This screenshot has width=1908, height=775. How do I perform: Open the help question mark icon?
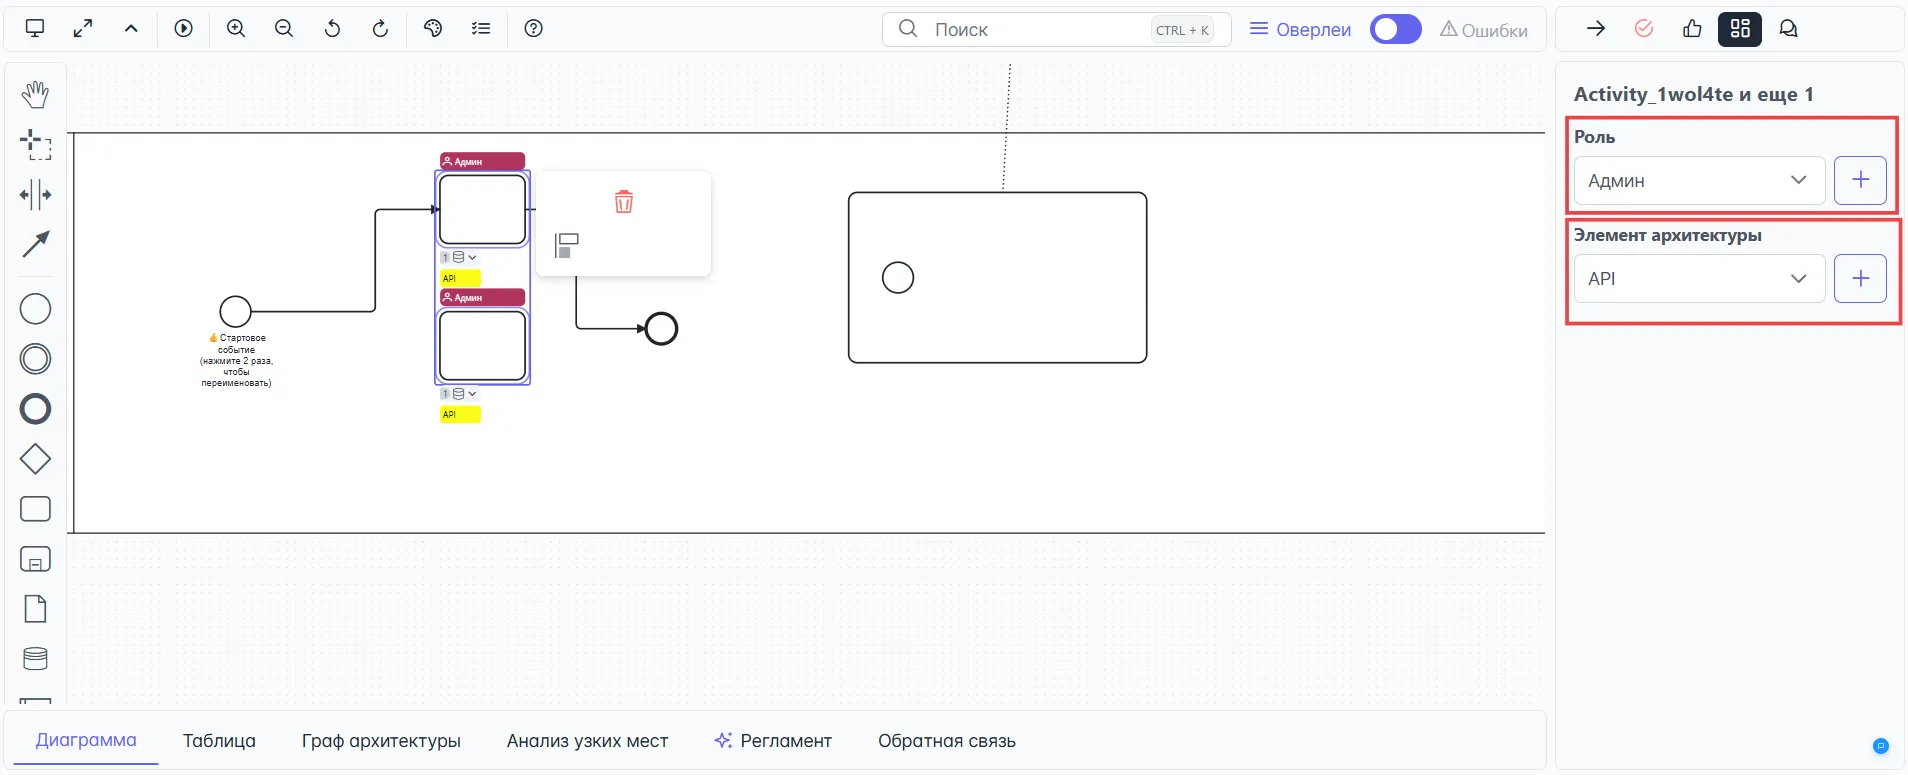[x=534, y=29]
